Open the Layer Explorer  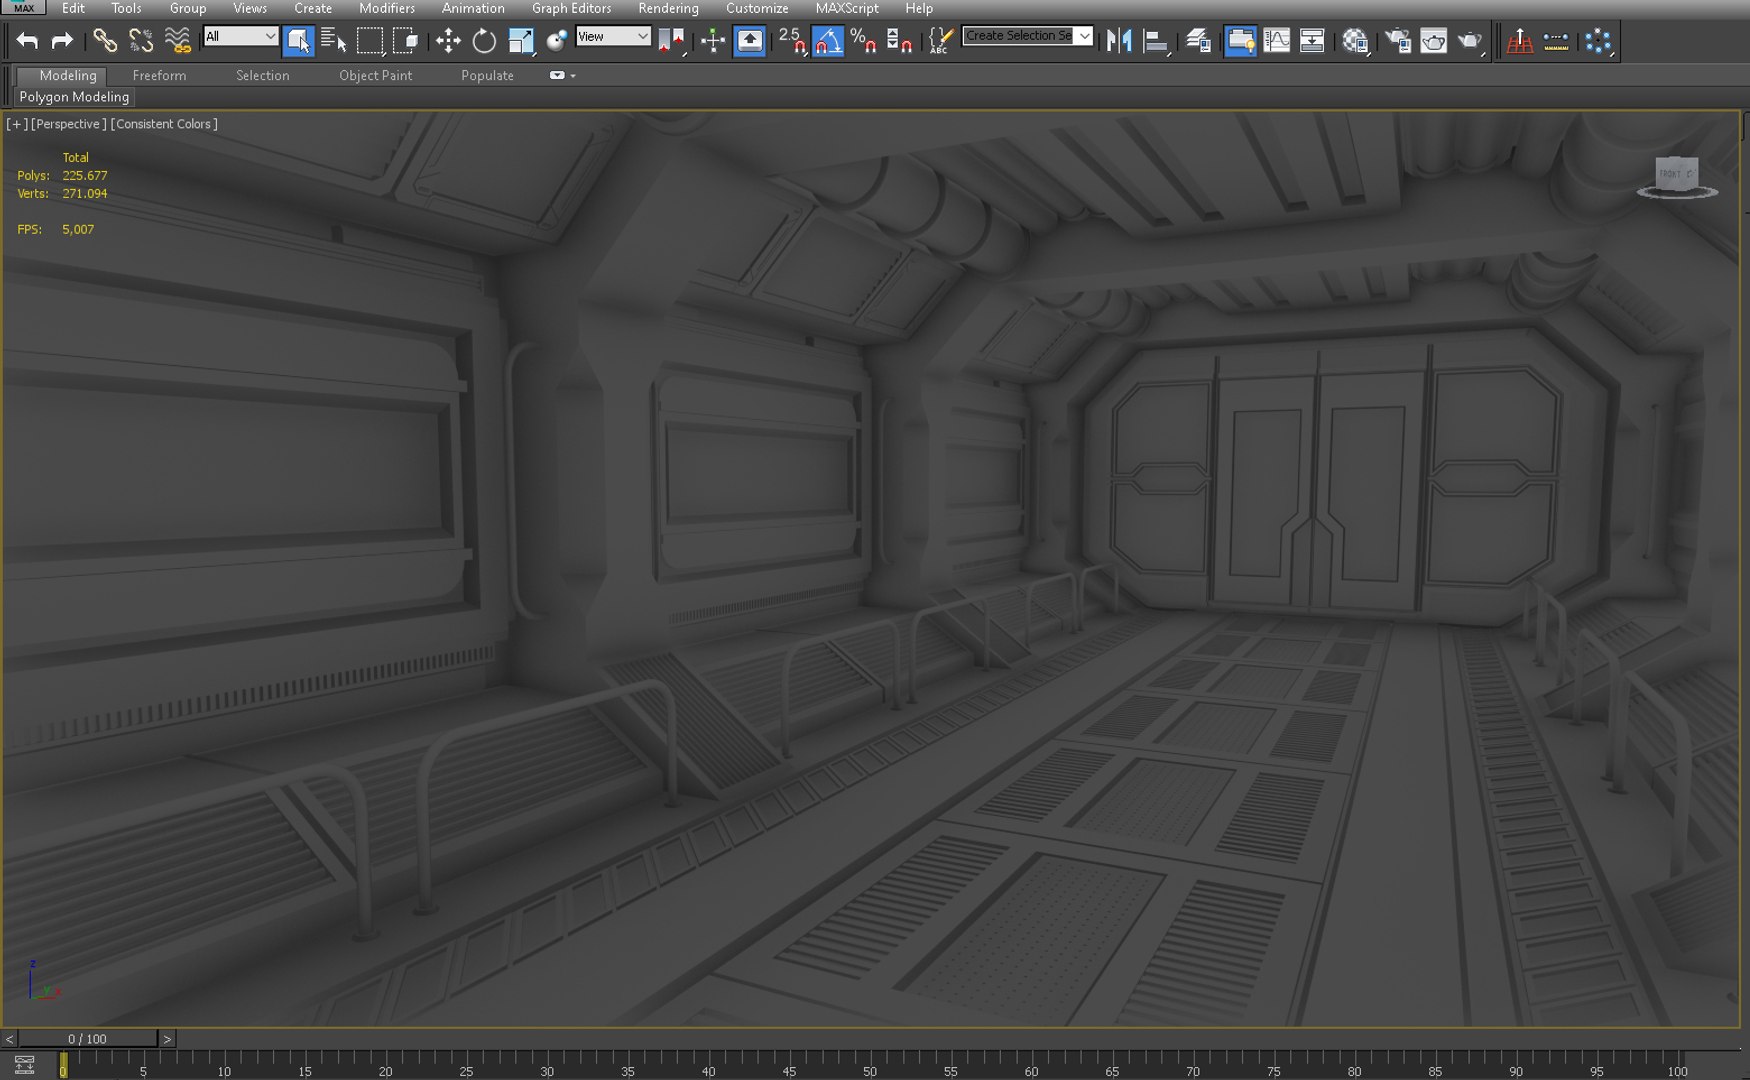[1198, 41]
